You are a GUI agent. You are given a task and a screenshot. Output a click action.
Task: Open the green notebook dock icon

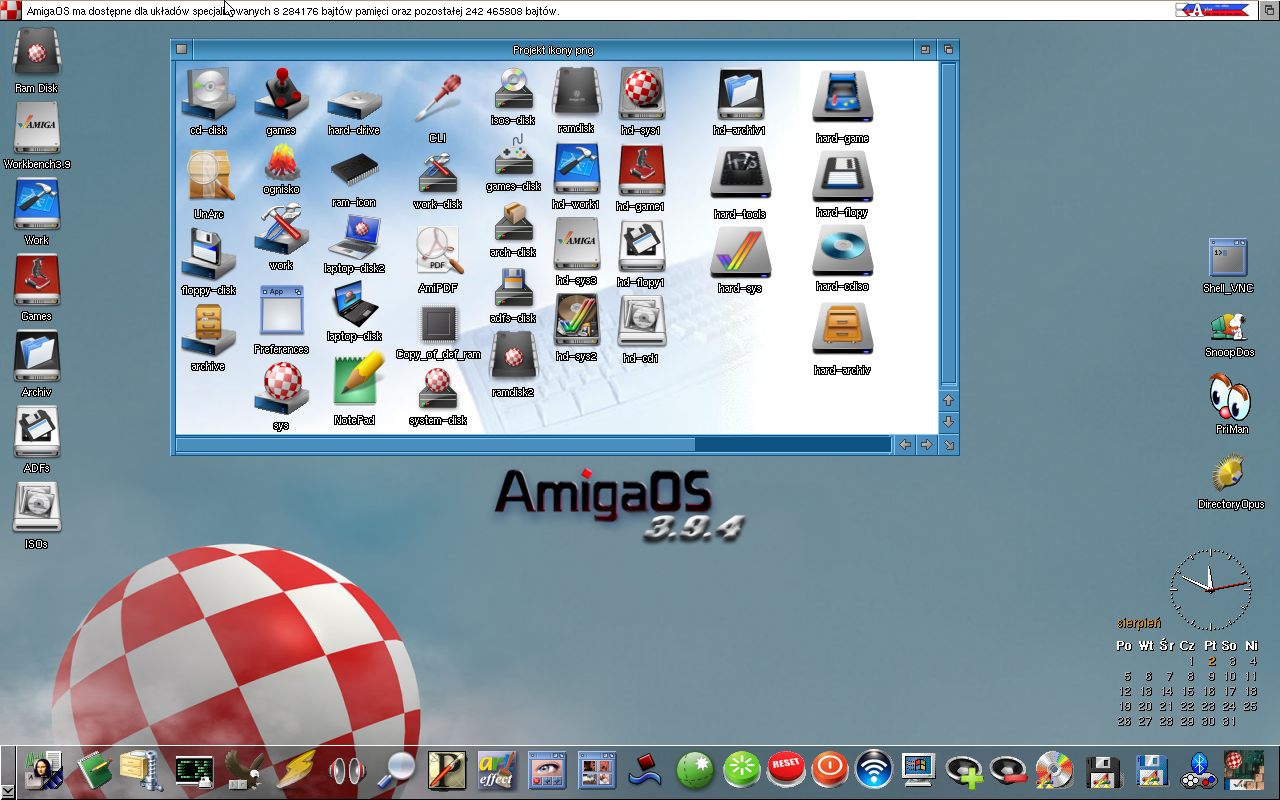pyautogui.click(x=94, y=769)
